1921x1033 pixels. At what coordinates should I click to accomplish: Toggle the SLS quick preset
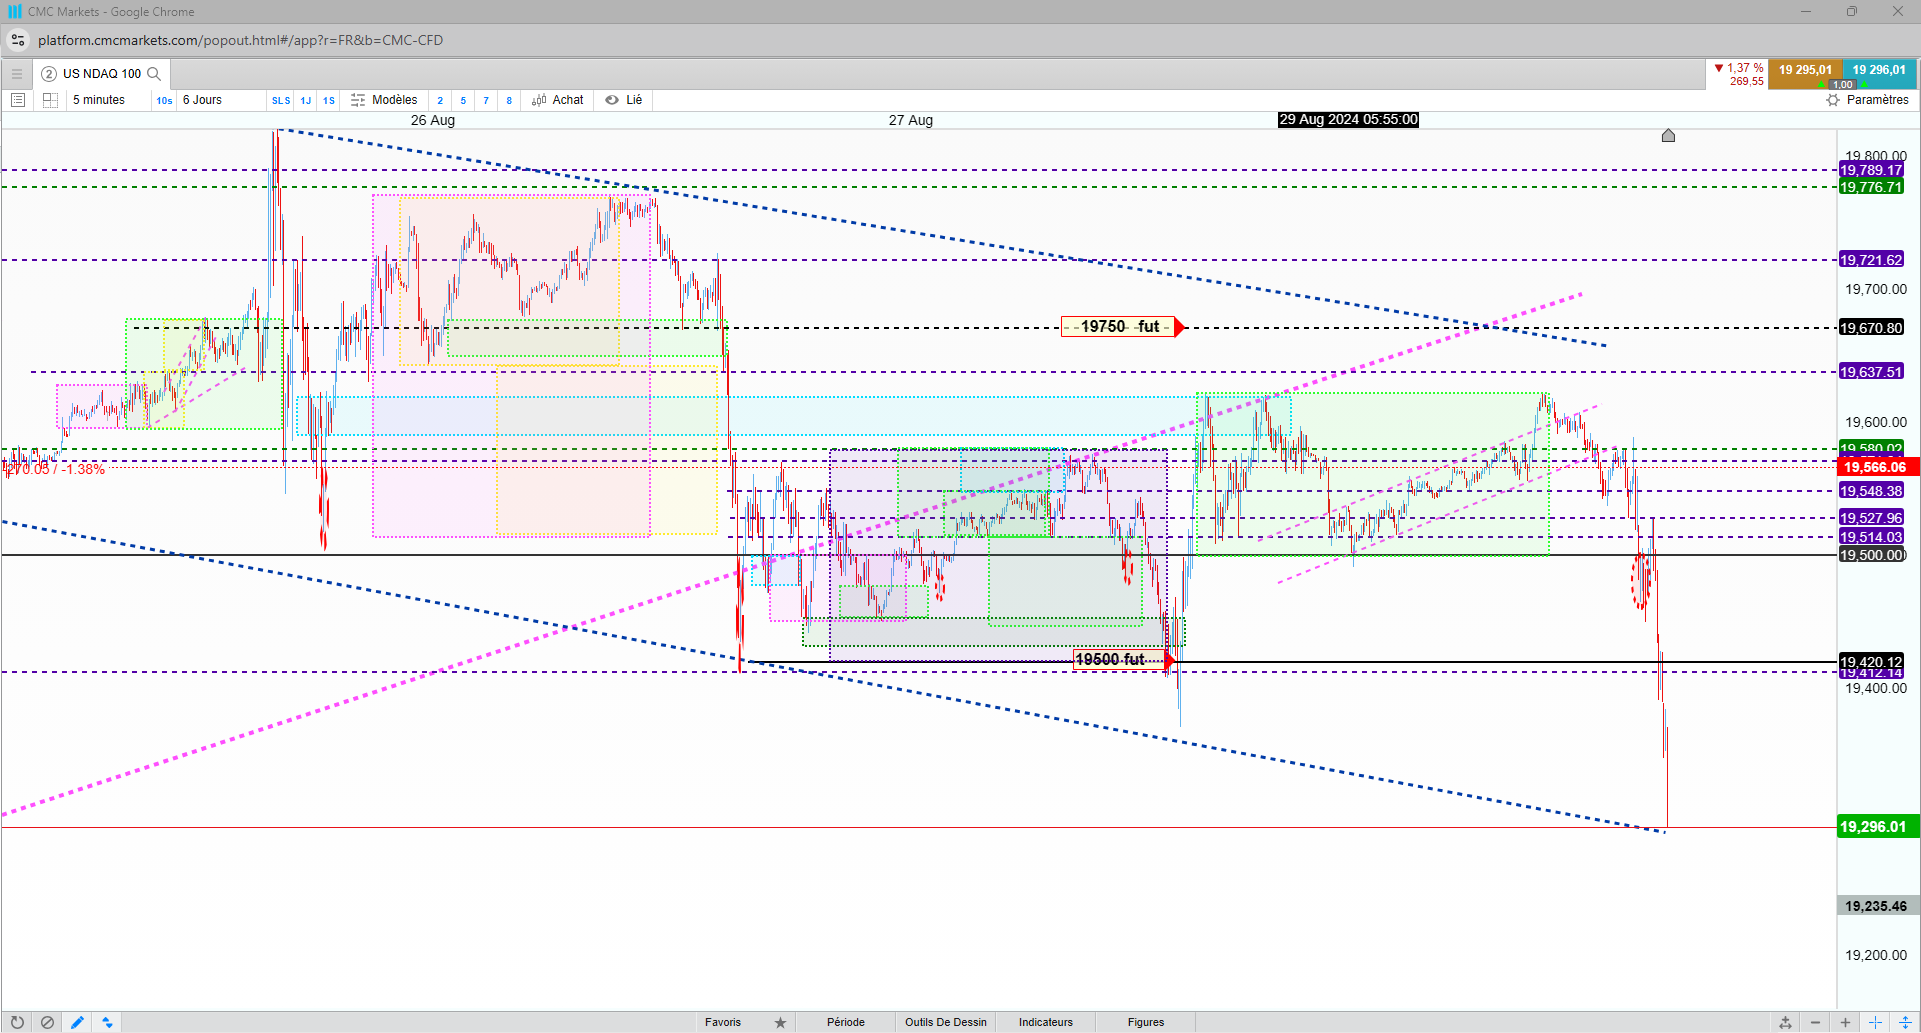coord(281,100)
